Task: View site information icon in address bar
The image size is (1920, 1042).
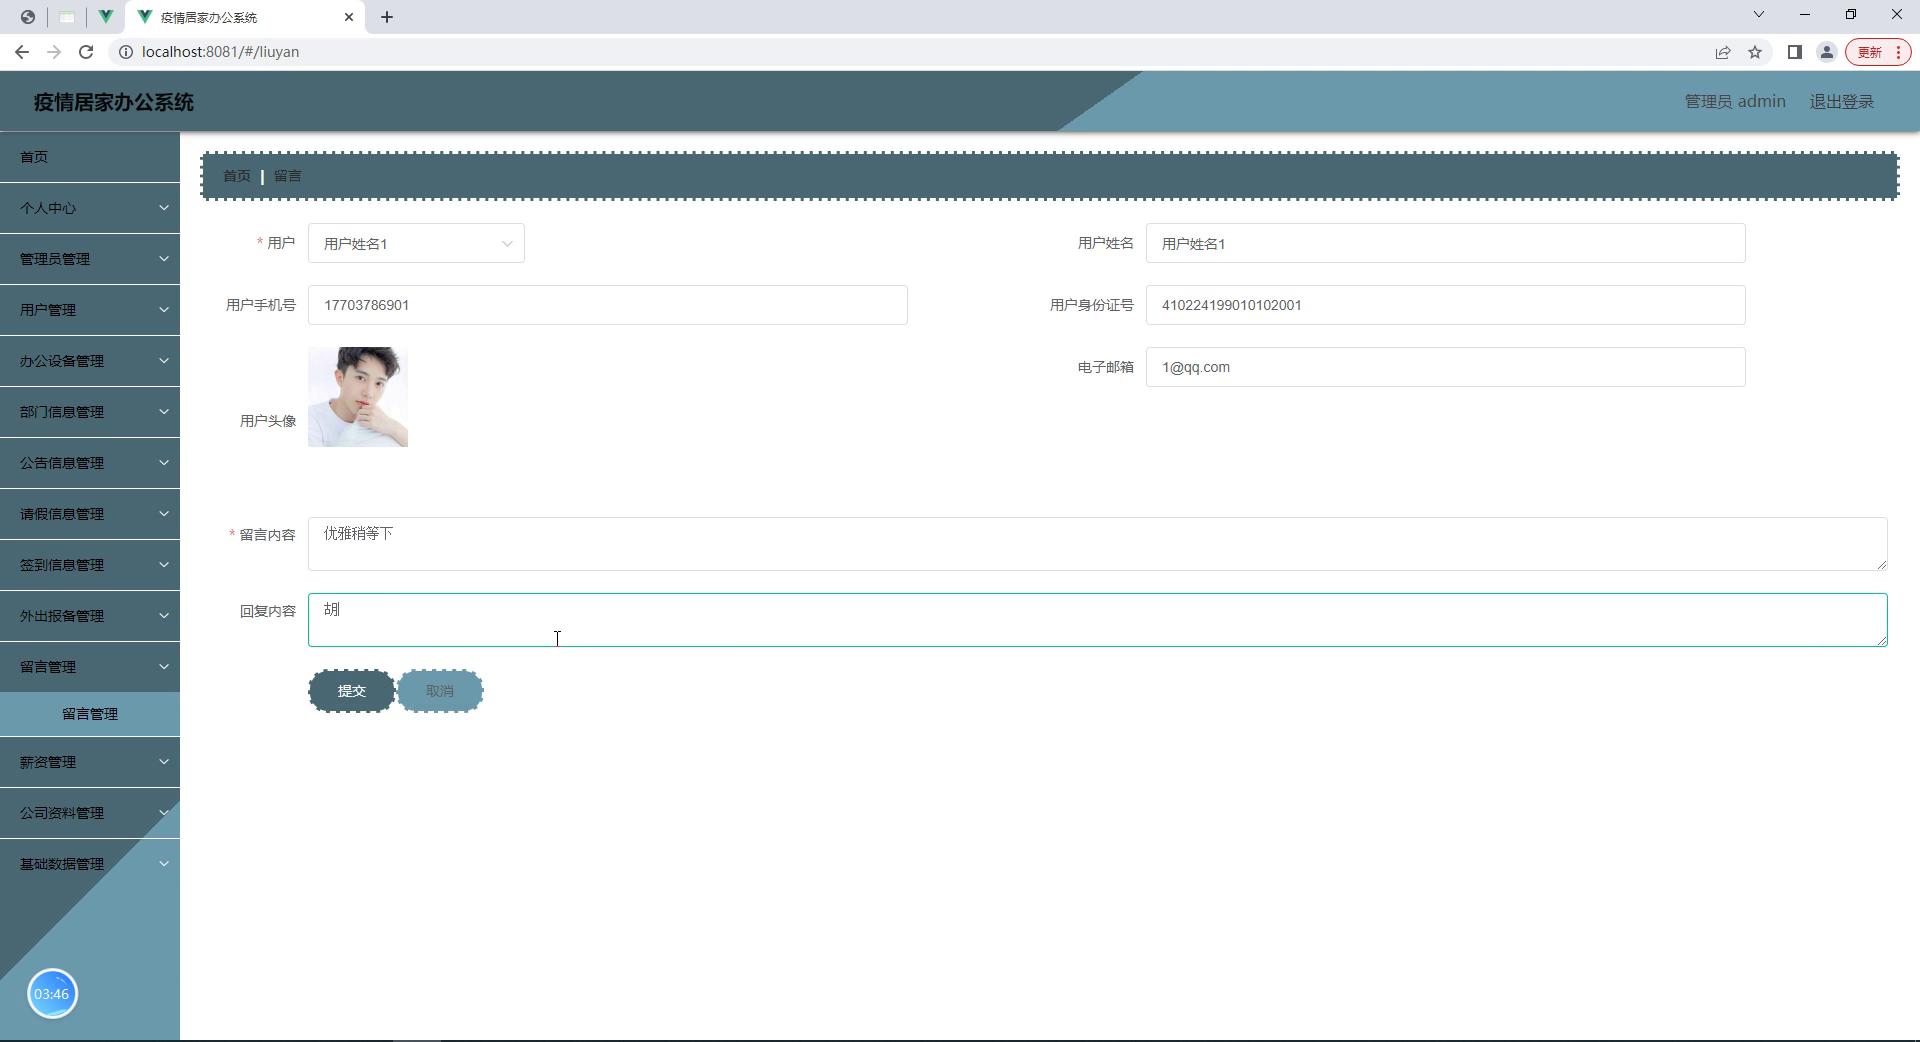Action: (126, 52)
